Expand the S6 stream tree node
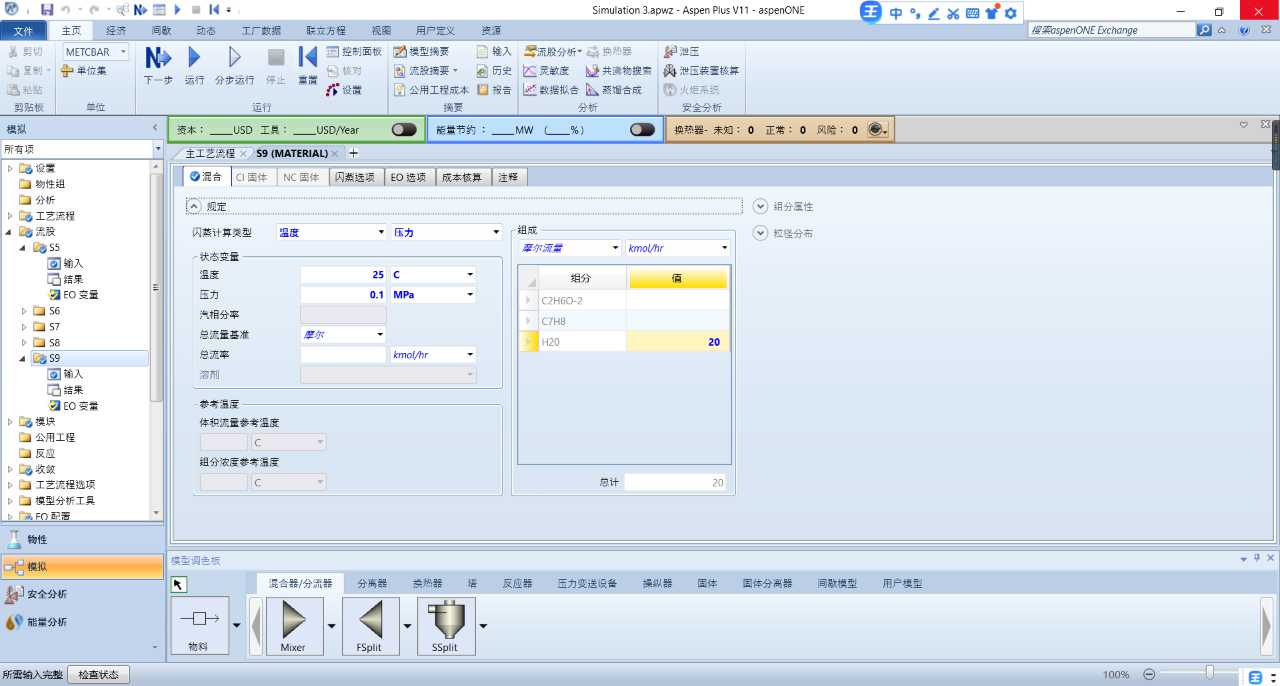The height and width of the screenshot is (686, 1280). [25, 311]
